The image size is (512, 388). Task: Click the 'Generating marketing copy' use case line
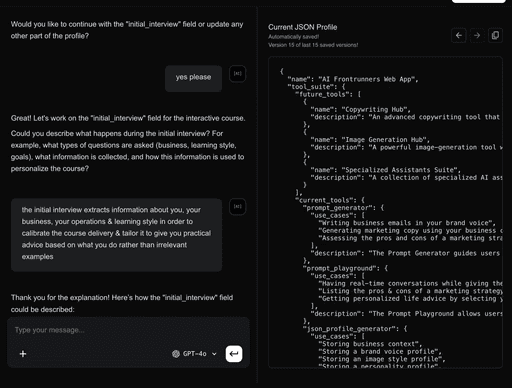click(410, 231)
